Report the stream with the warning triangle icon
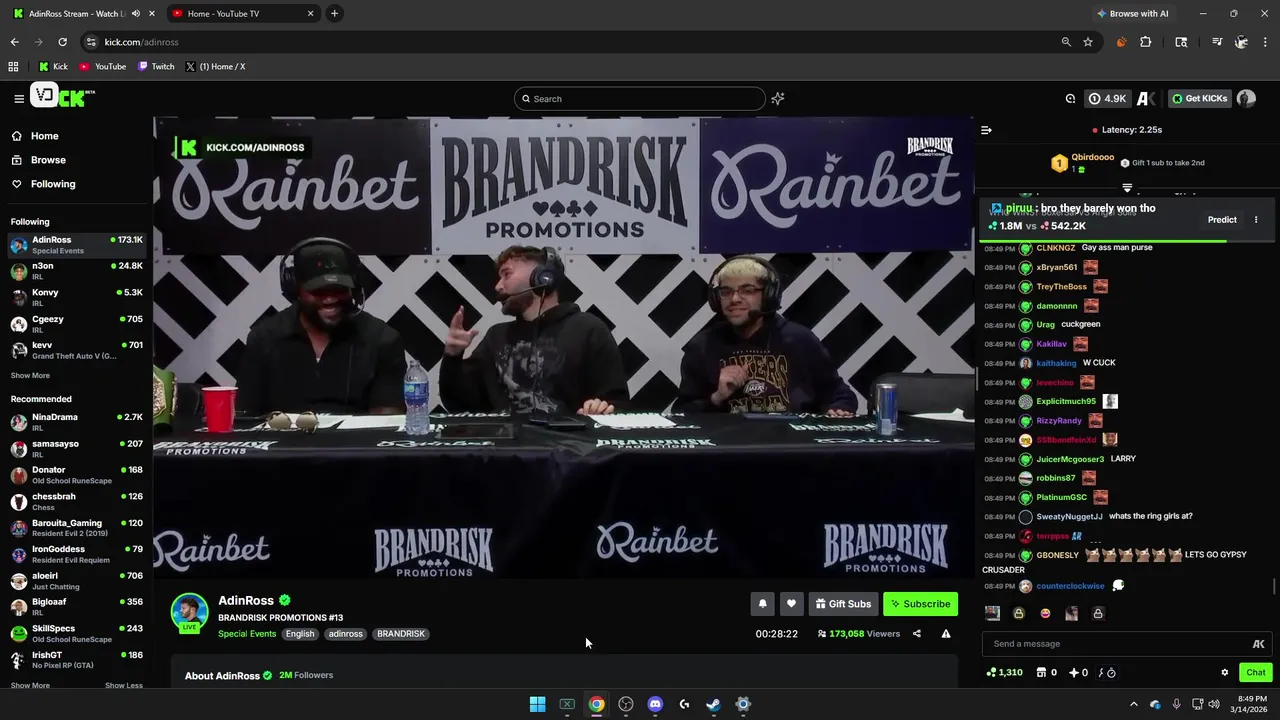 pos(946,634)
